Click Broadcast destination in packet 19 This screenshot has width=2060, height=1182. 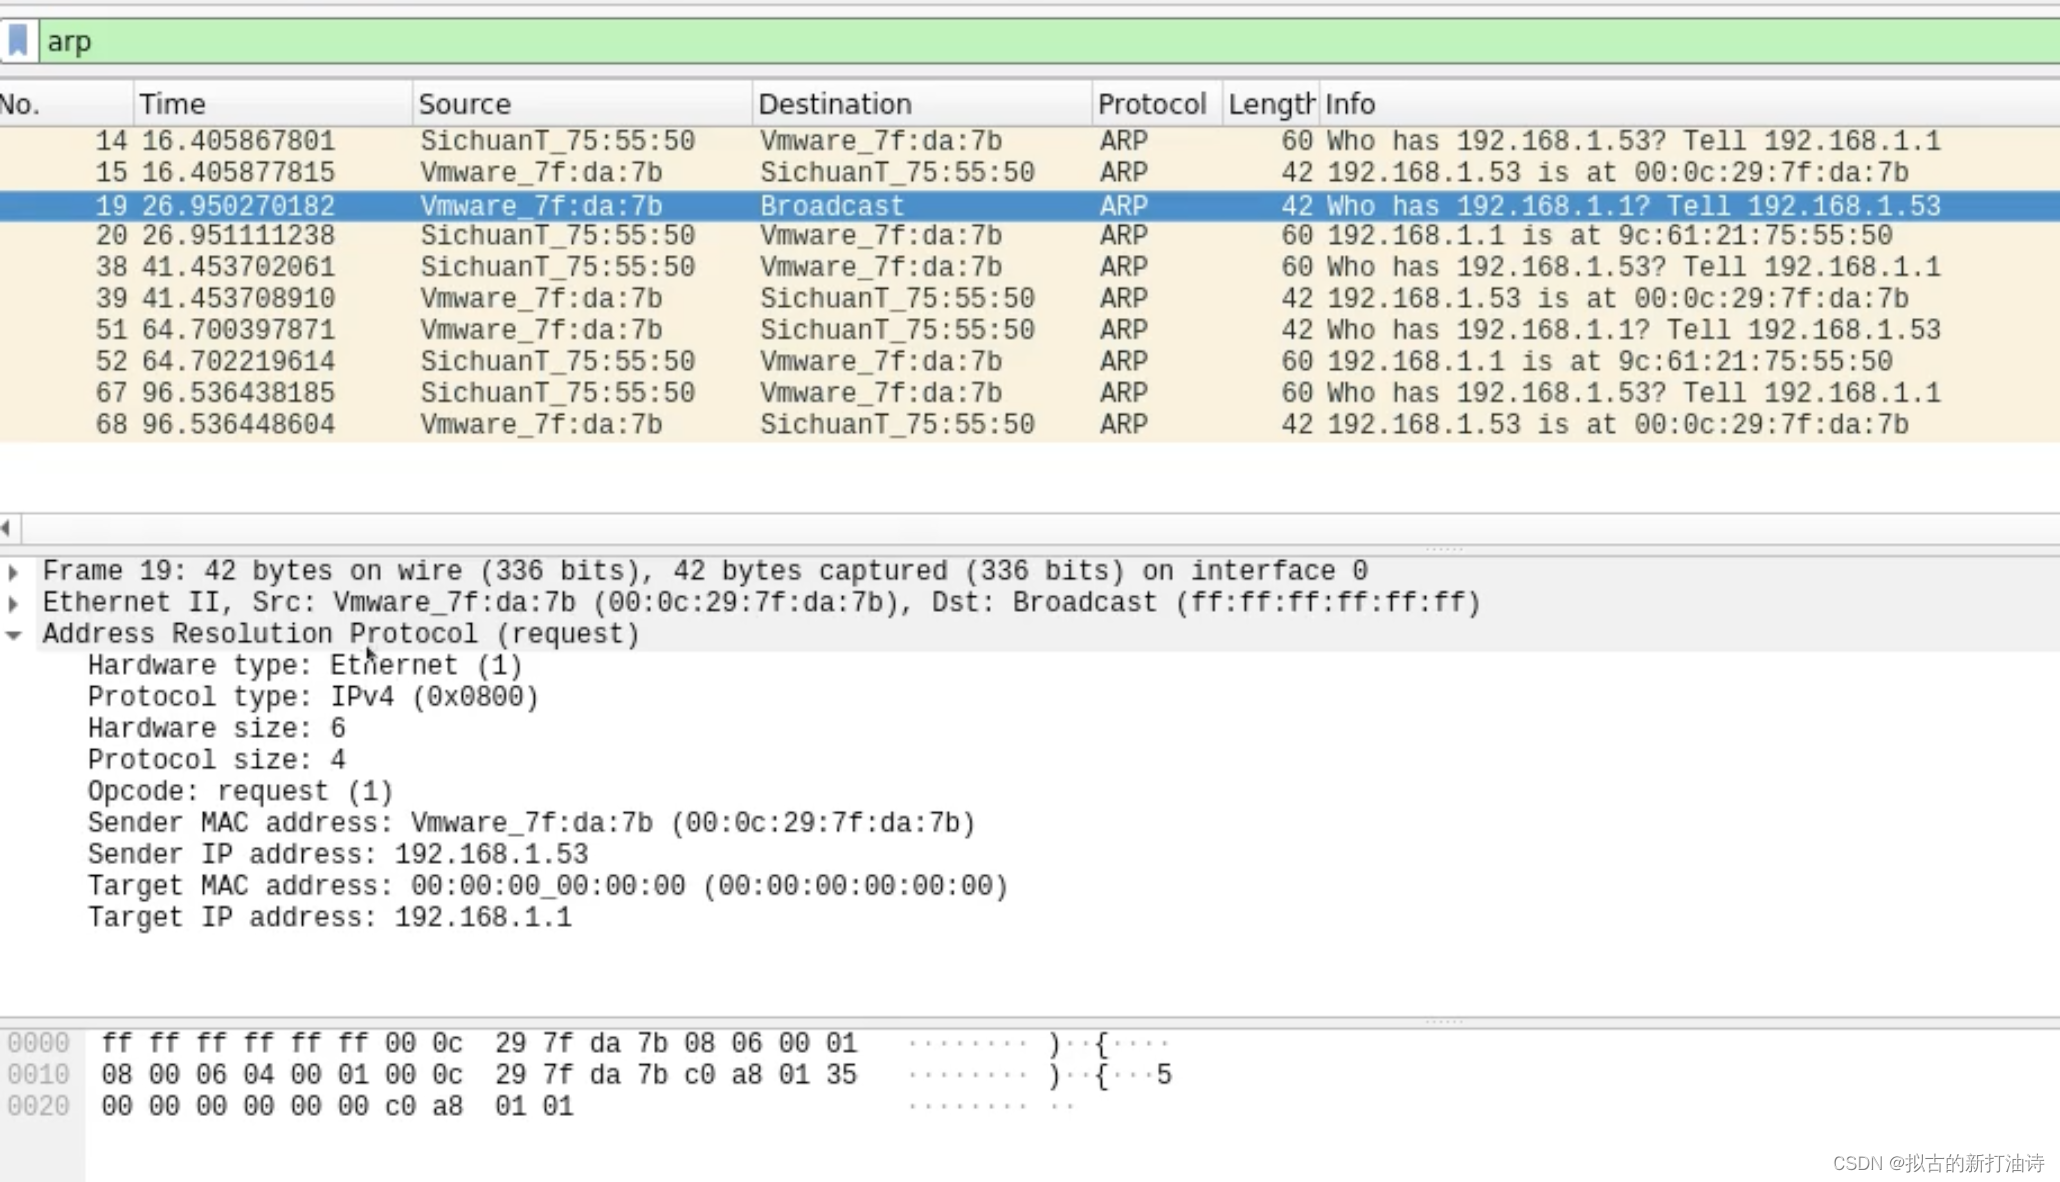(x=832, y=206)
